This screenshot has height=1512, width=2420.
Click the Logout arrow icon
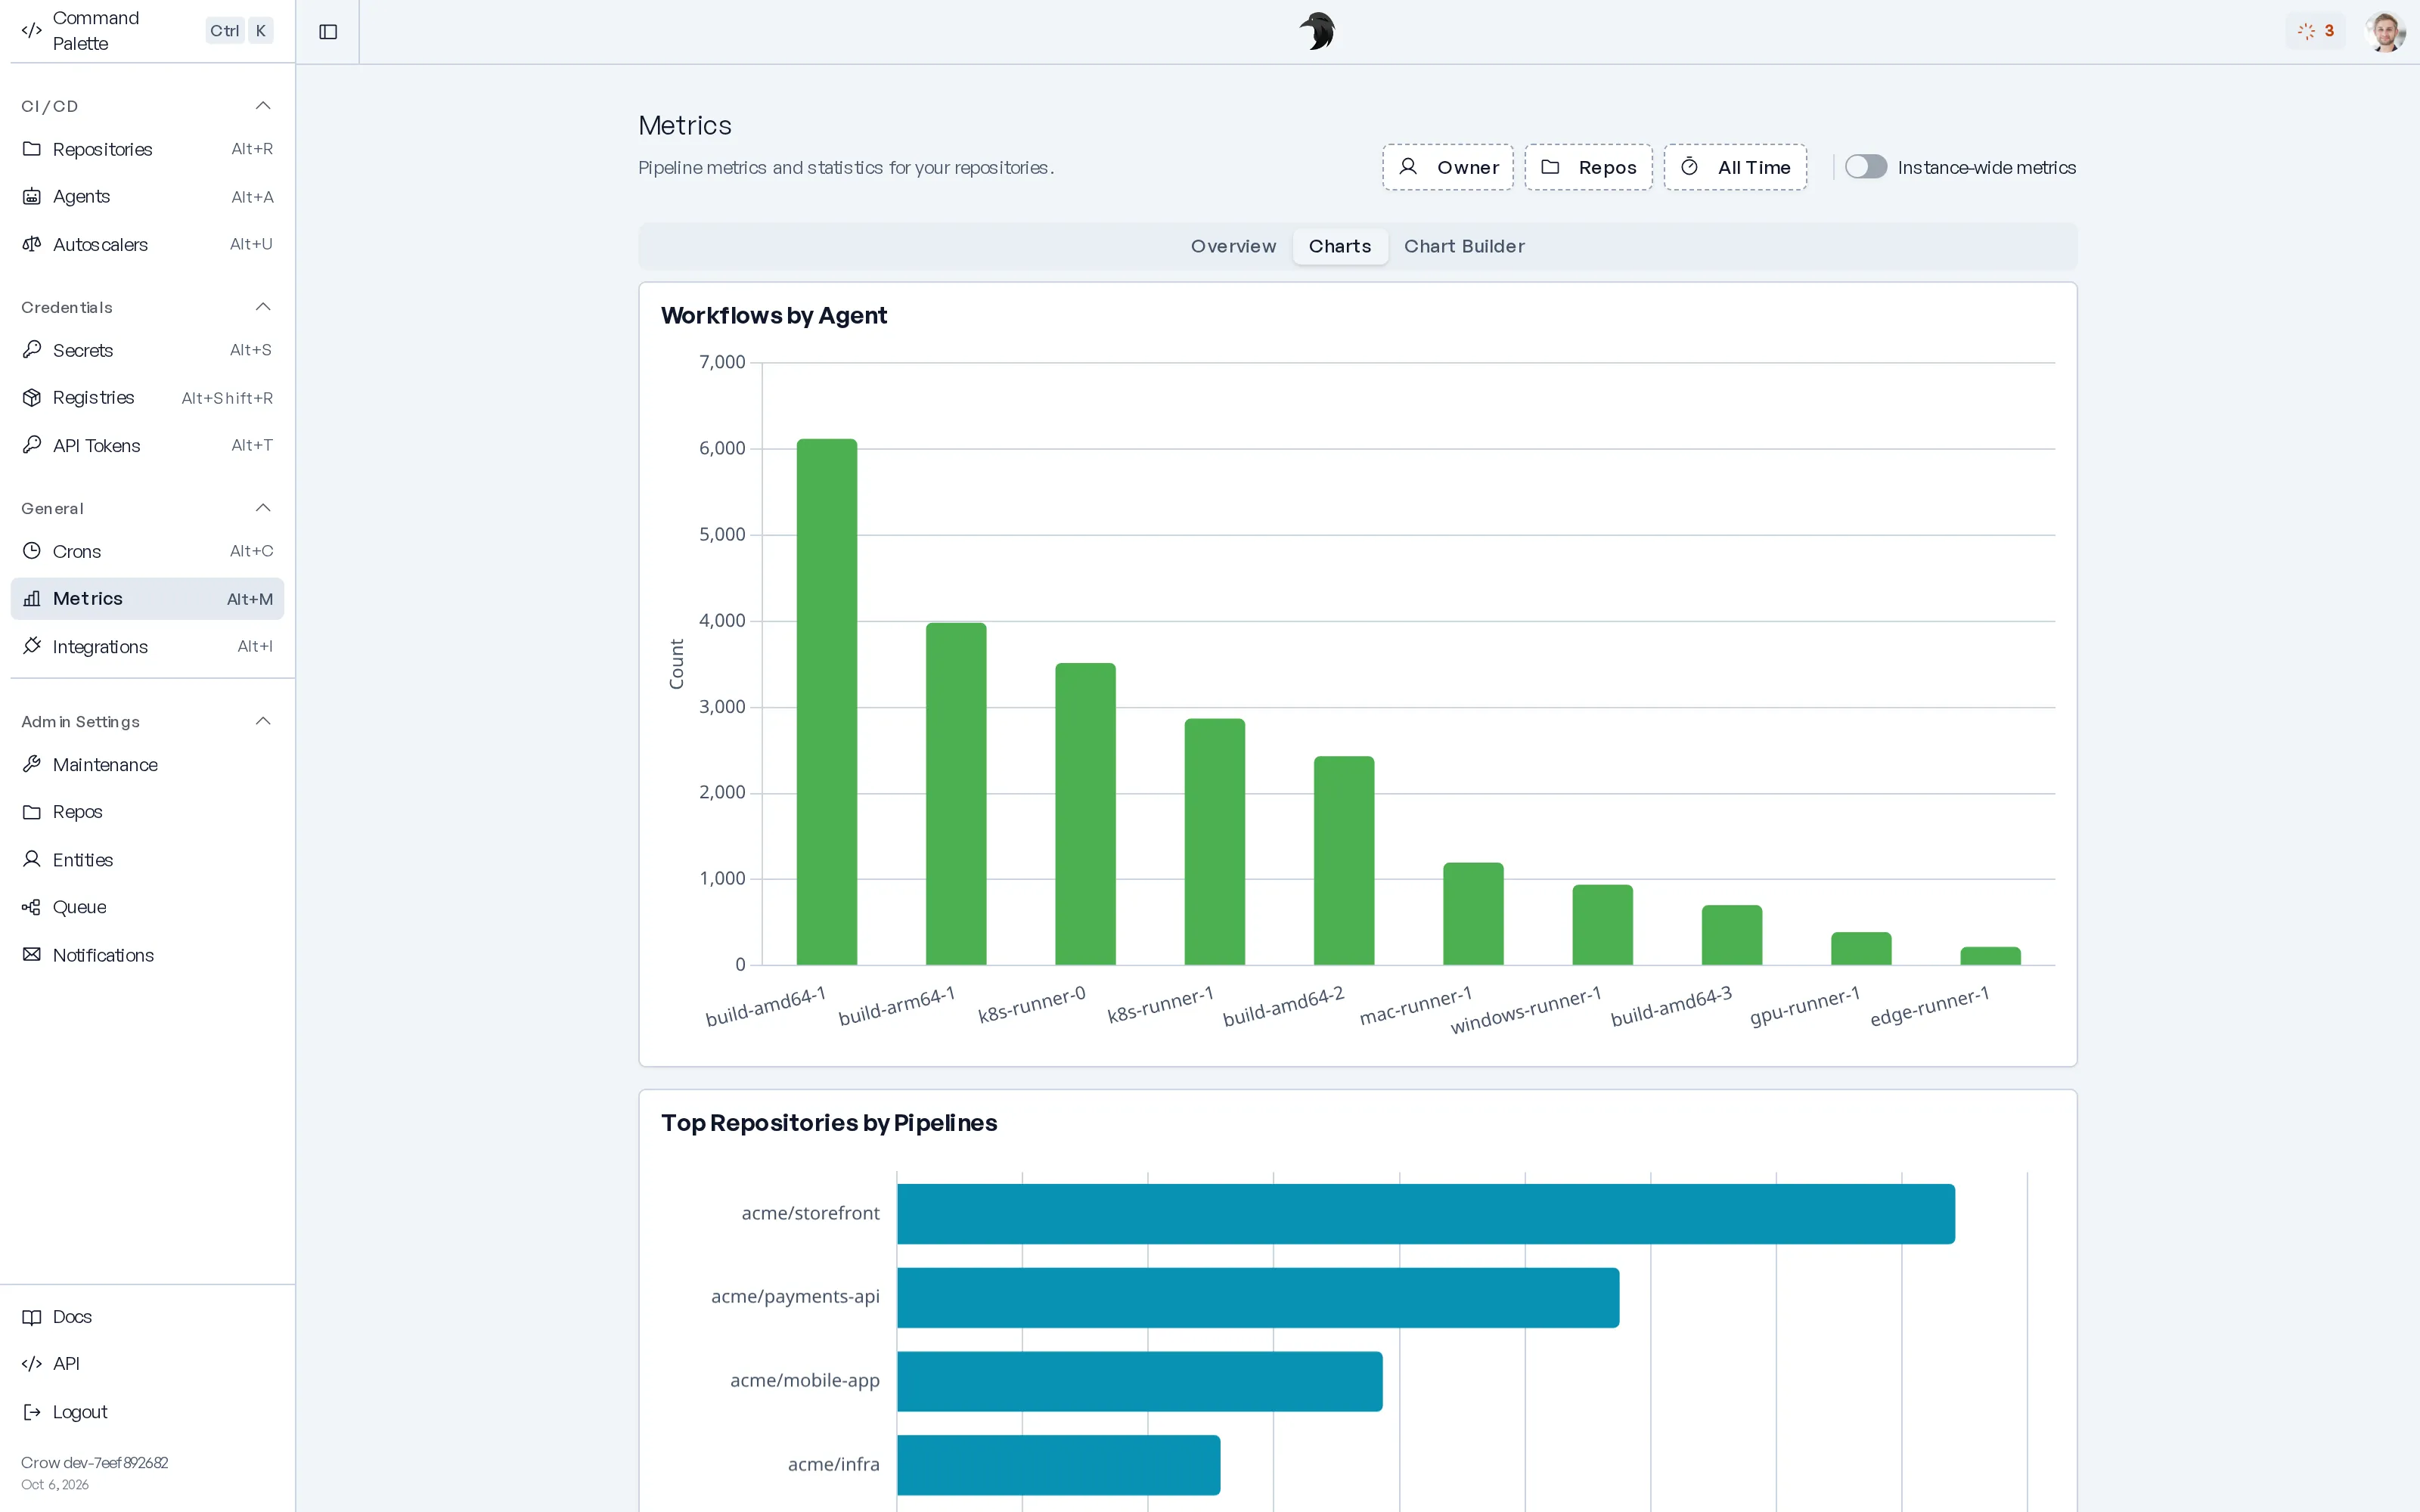32,1412
